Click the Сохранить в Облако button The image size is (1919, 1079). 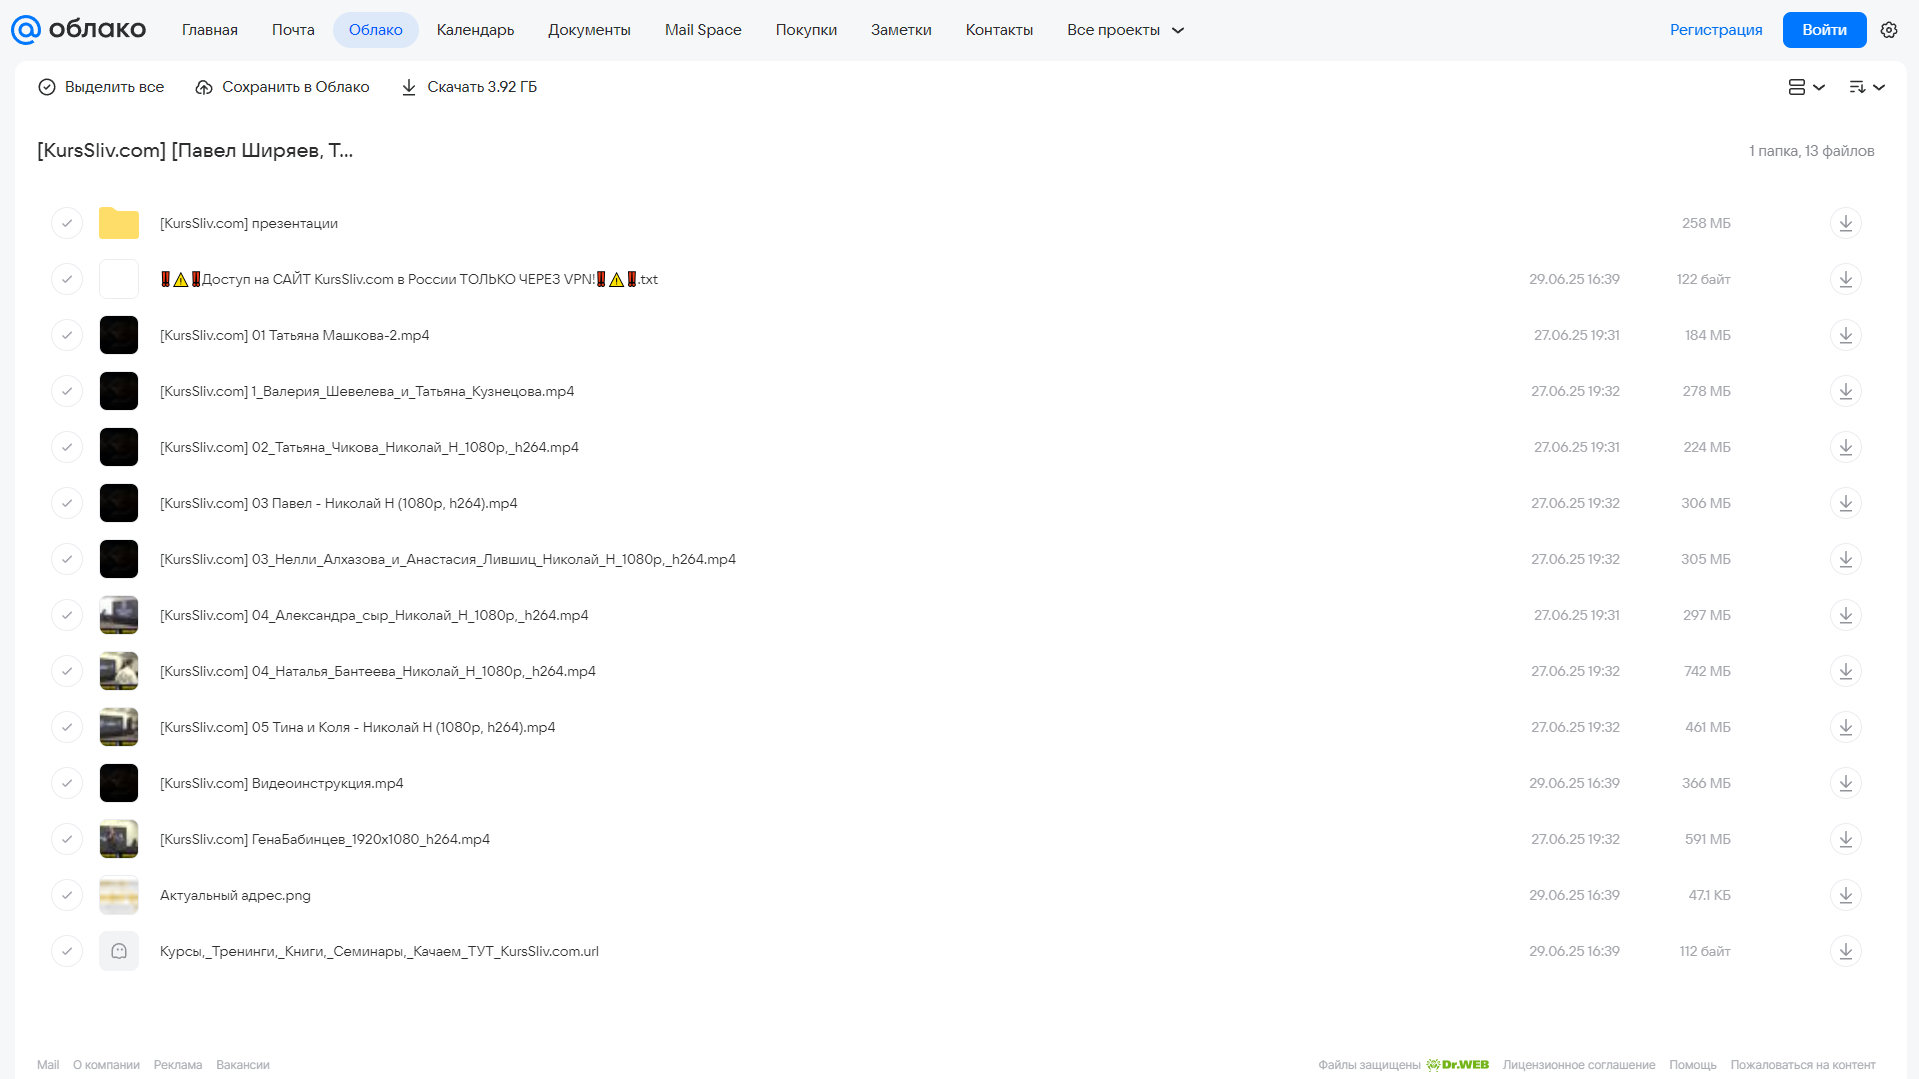coord(282,87)
